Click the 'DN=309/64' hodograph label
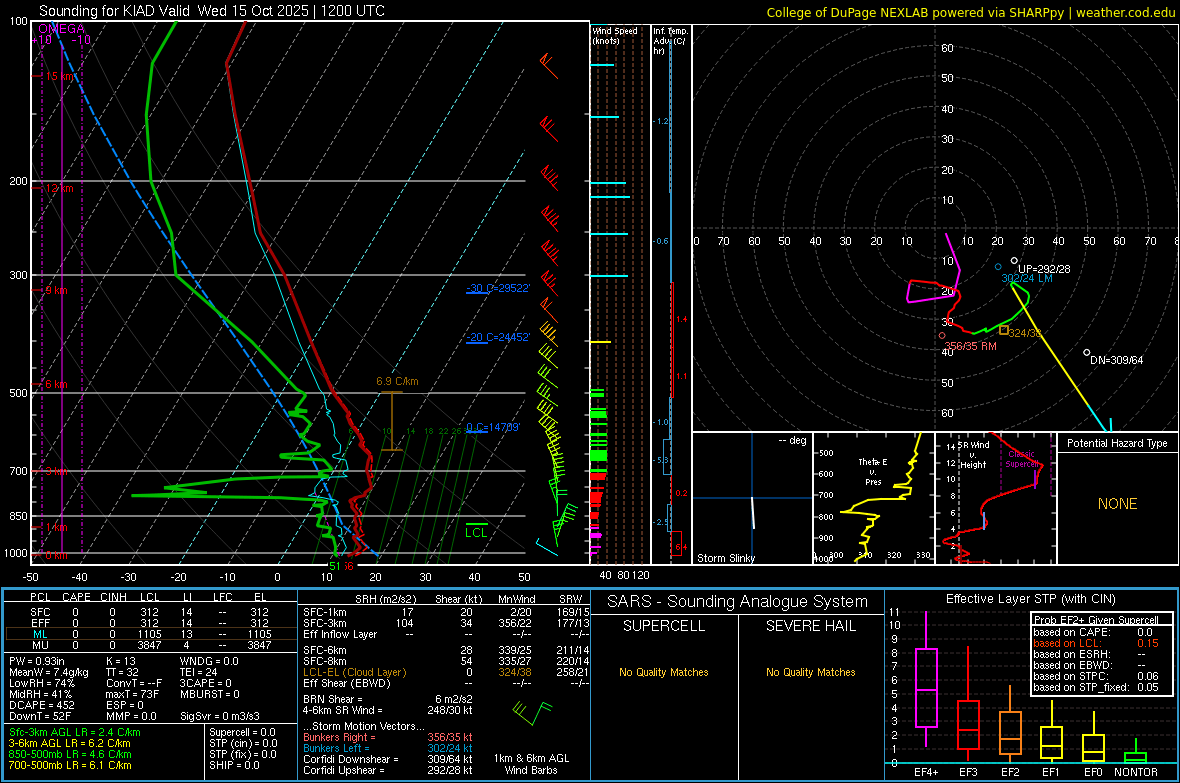Image resolution: width=1180 pixels, height=783 pixels. click(1117, 360)
